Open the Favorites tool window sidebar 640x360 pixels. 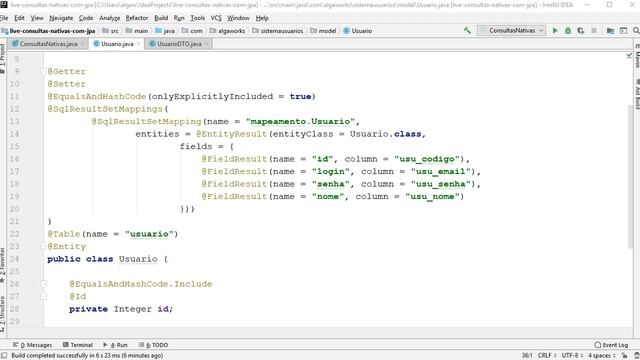(x=3, y=265)
